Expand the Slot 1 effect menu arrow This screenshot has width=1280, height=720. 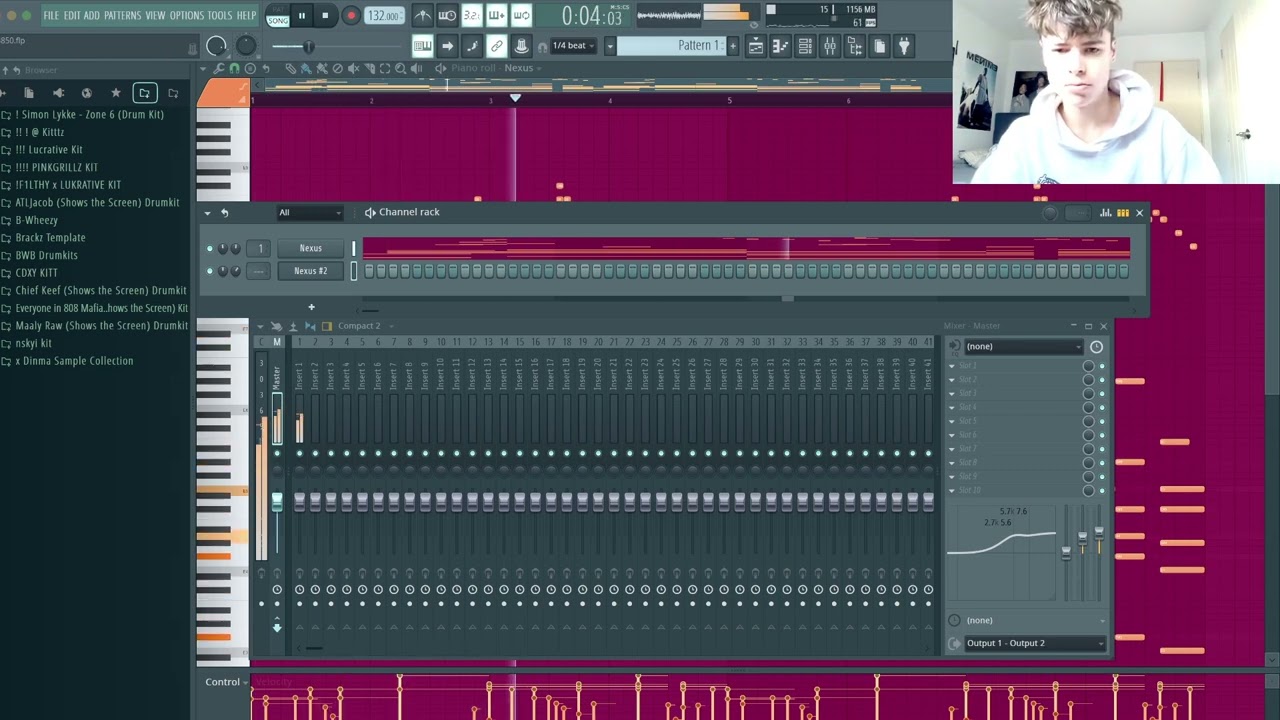click(x=952, y=366)
